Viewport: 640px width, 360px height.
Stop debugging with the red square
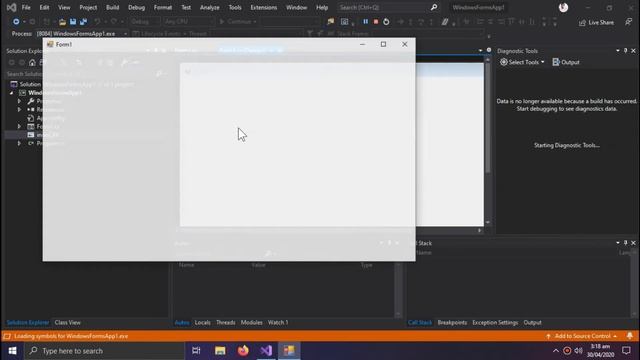tap(376, 22)
